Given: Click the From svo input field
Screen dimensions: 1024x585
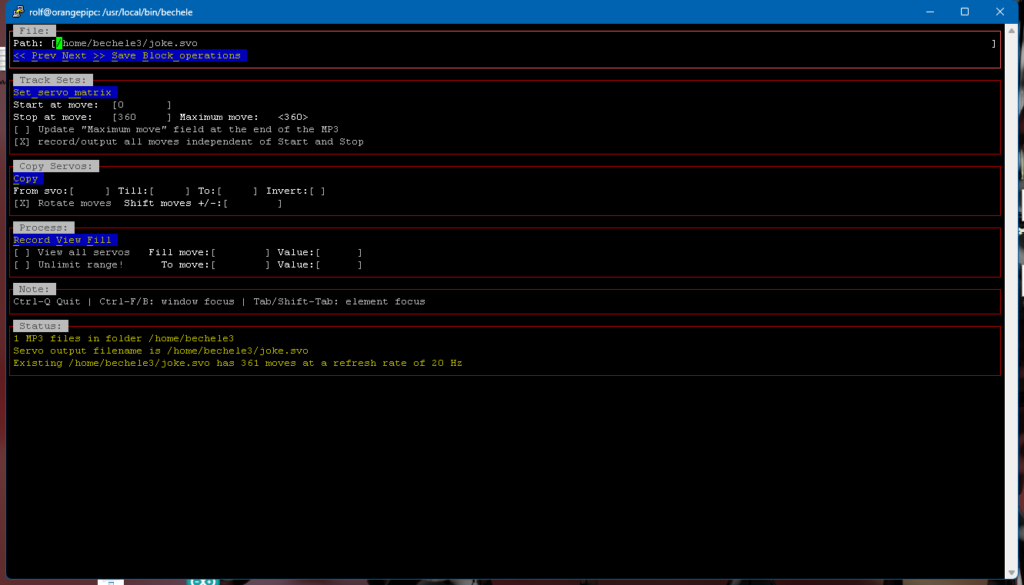Looking at the screenshot, I should tap(91, 191).
